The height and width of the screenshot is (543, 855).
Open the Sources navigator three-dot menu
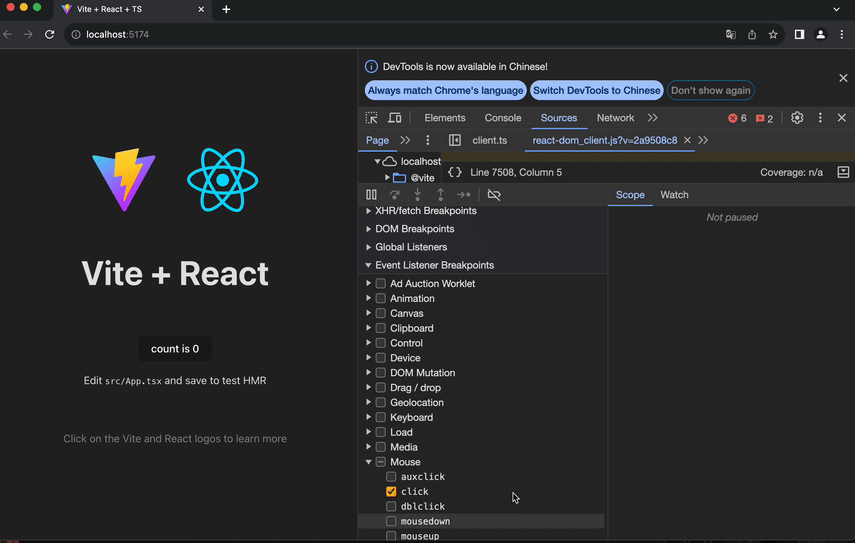pyautogui.click(x=428, y=140)
